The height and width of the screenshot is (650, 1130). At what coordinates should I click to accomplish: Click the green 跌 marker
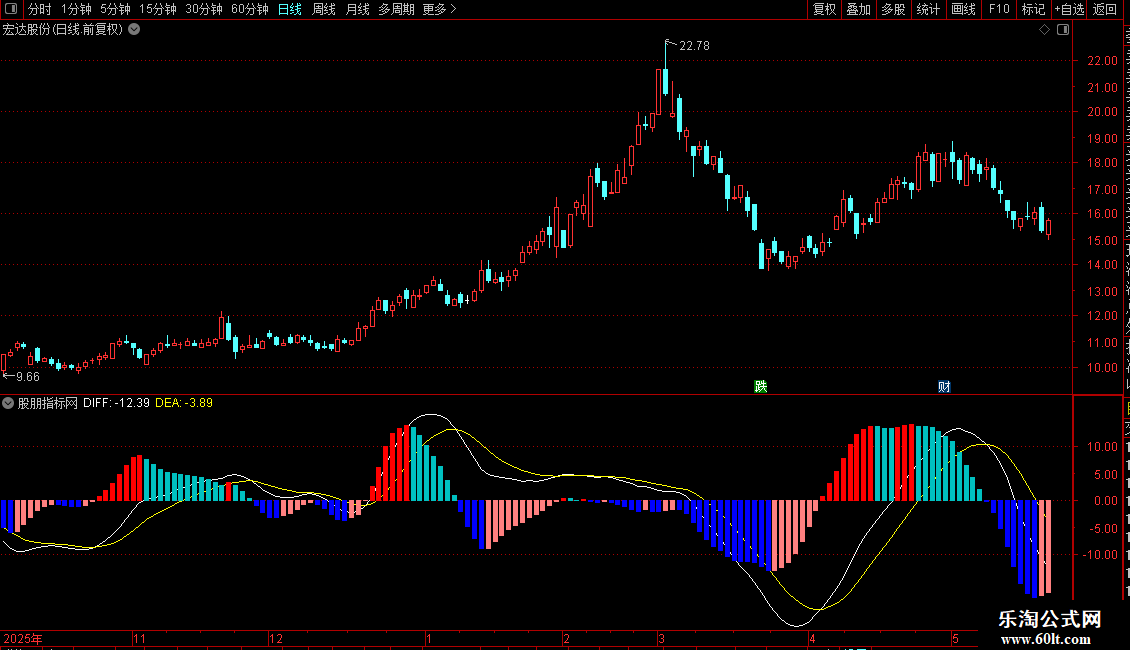[x=760, y=386]
